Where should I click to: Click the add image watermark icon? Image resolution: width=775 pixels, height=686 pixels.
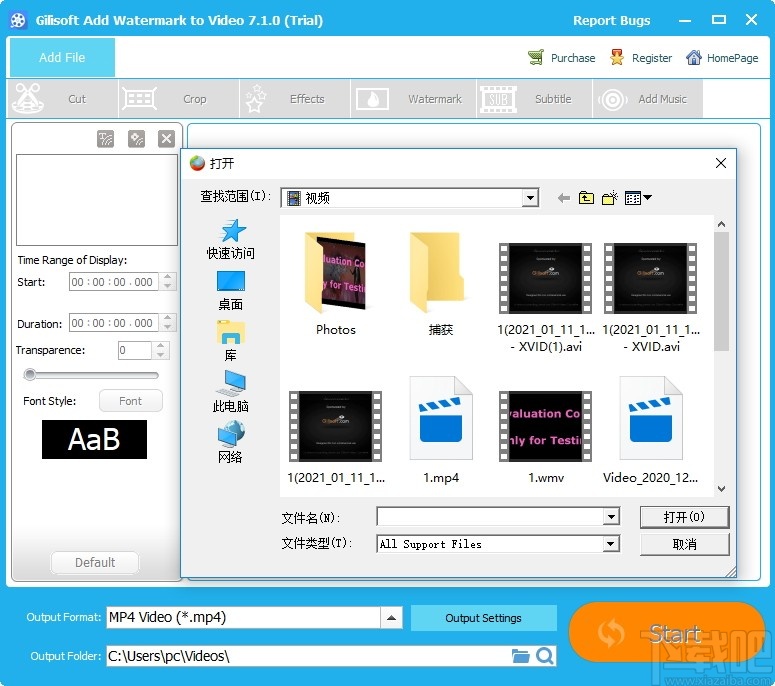[136, 139]
